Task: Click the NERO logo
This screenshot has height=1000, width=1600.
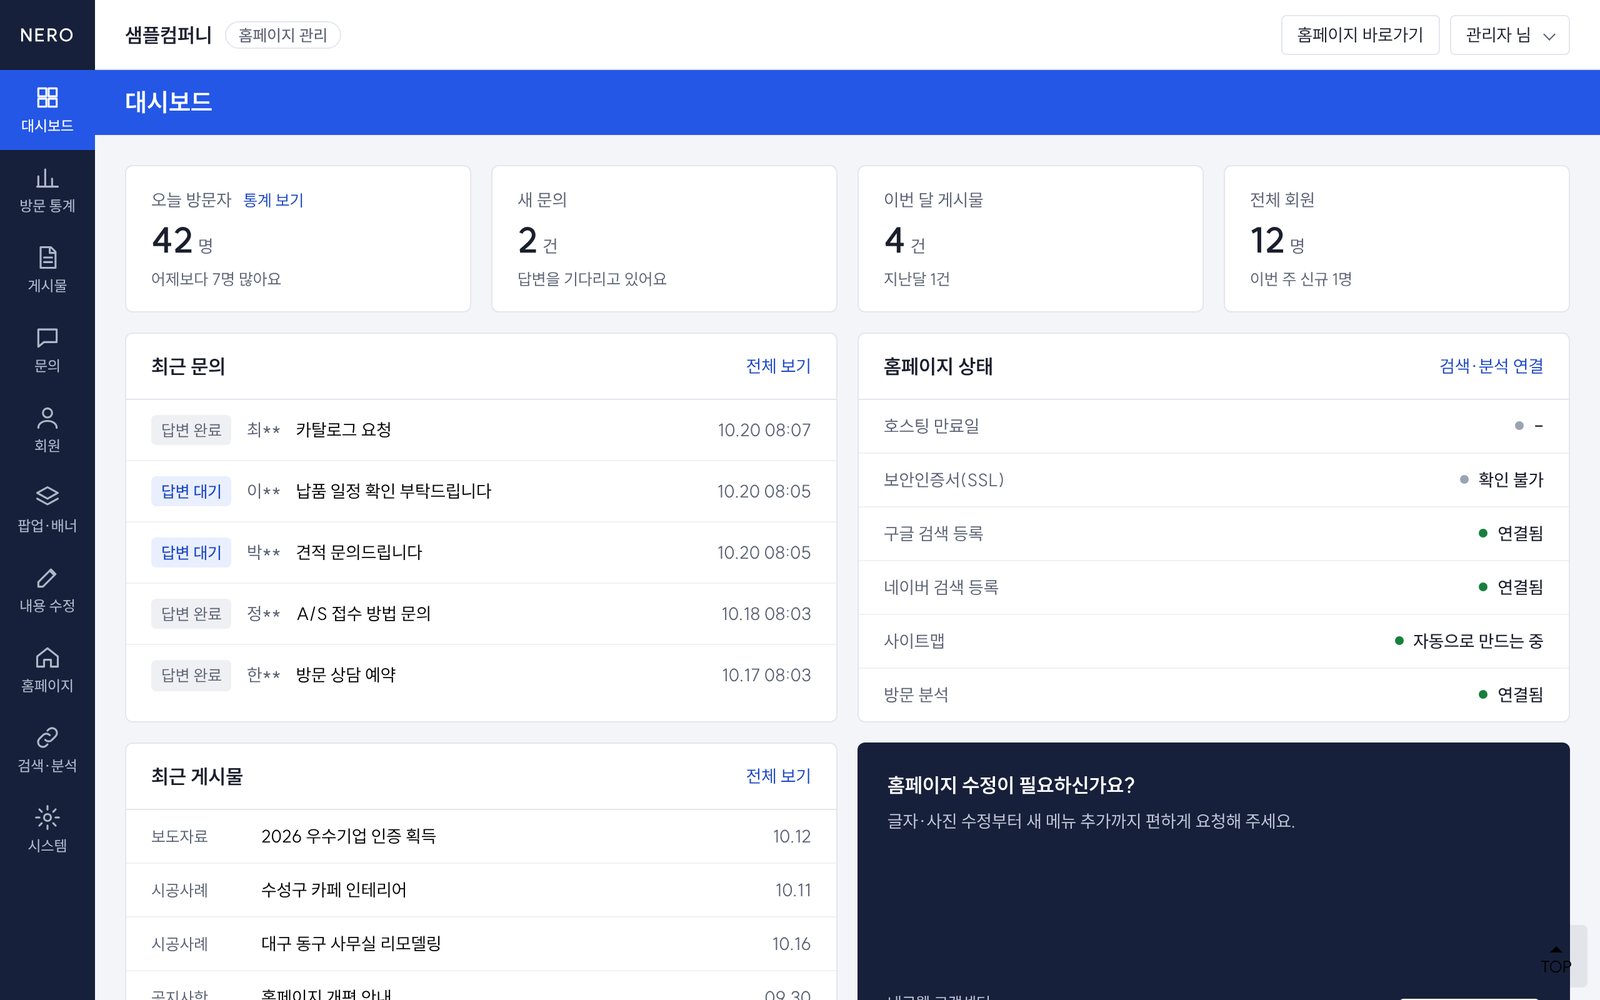Action: click(x=47, y=35)
